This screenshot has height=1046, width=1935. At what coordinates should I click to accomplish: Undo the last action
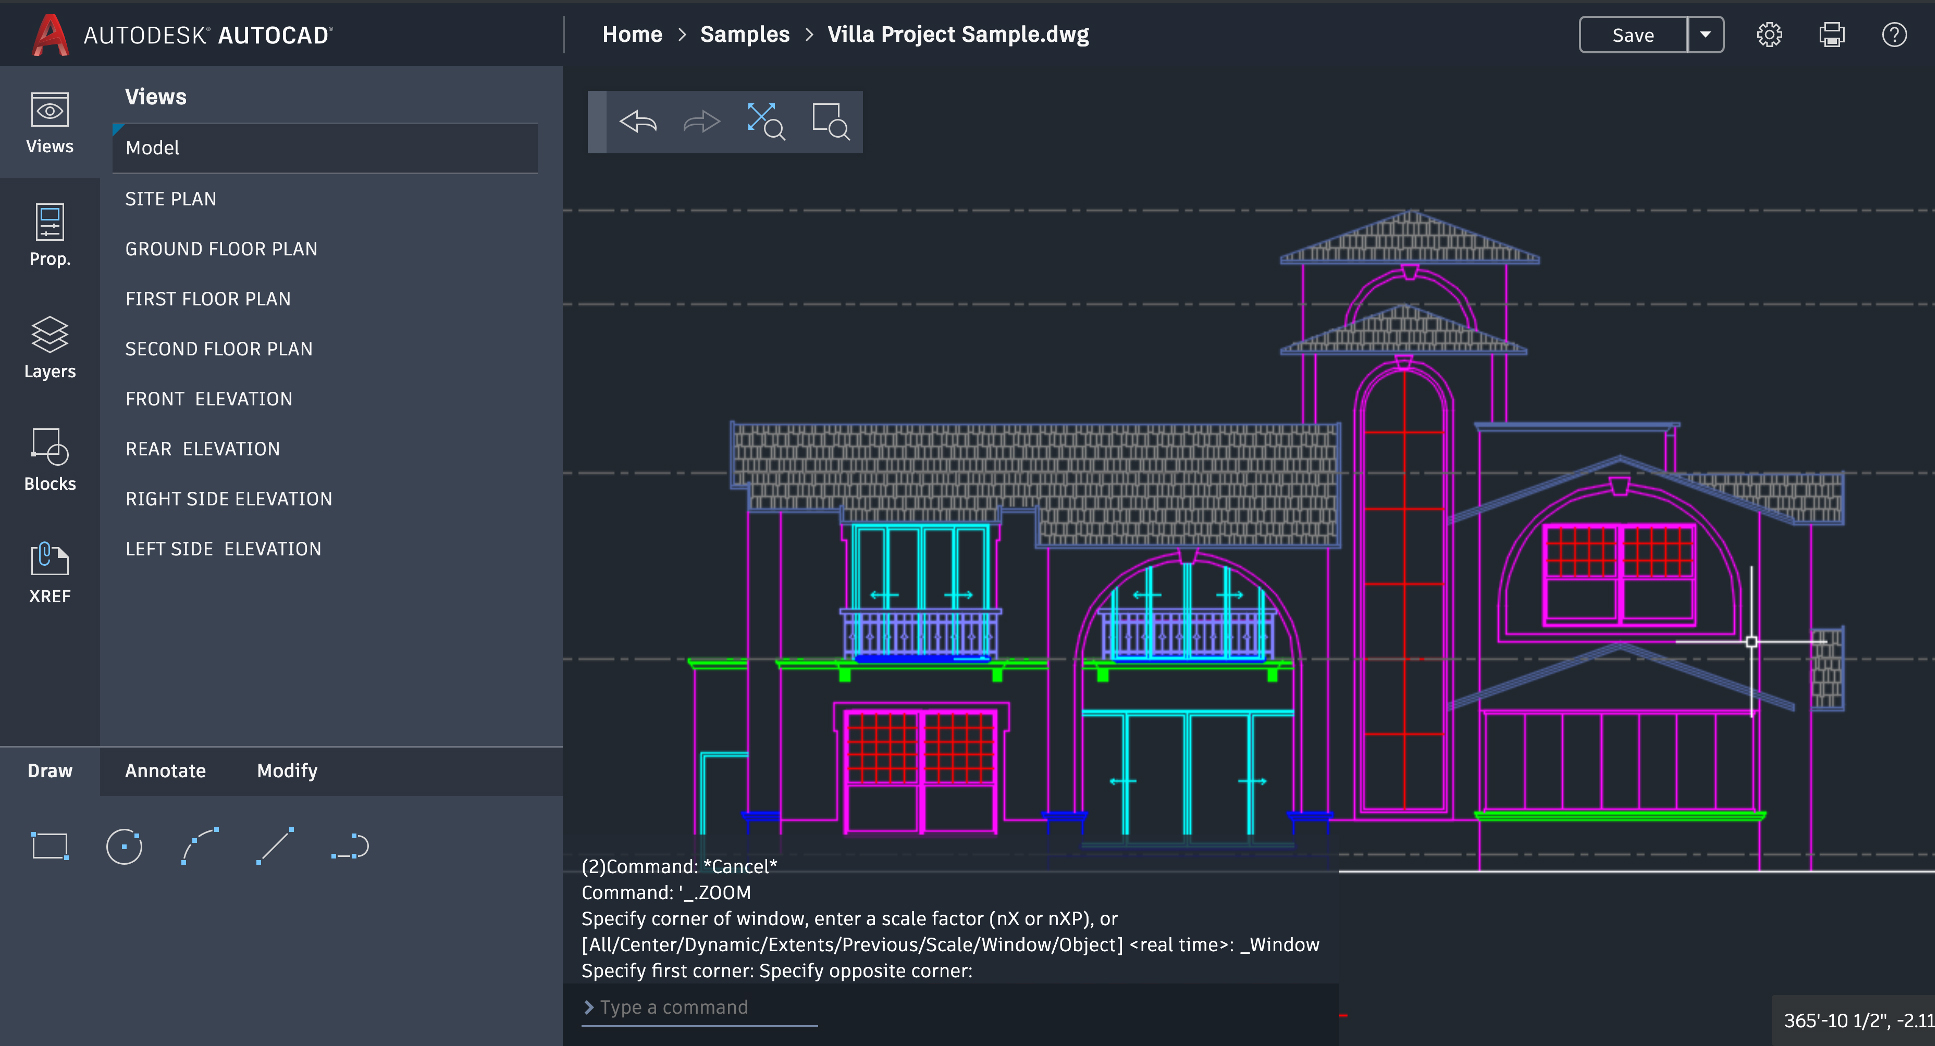pyautogui.click(x=638, y=122)
